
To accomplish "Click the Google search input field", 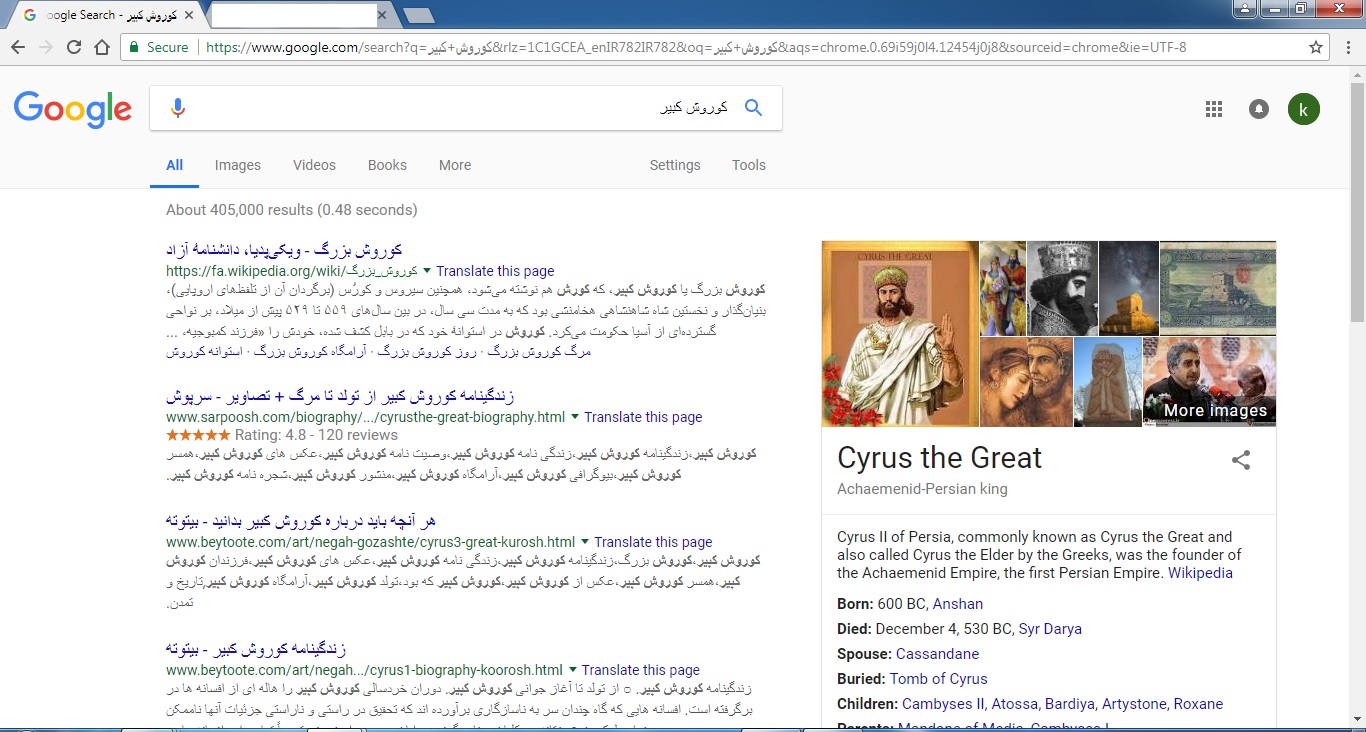I will click(466, 108).
